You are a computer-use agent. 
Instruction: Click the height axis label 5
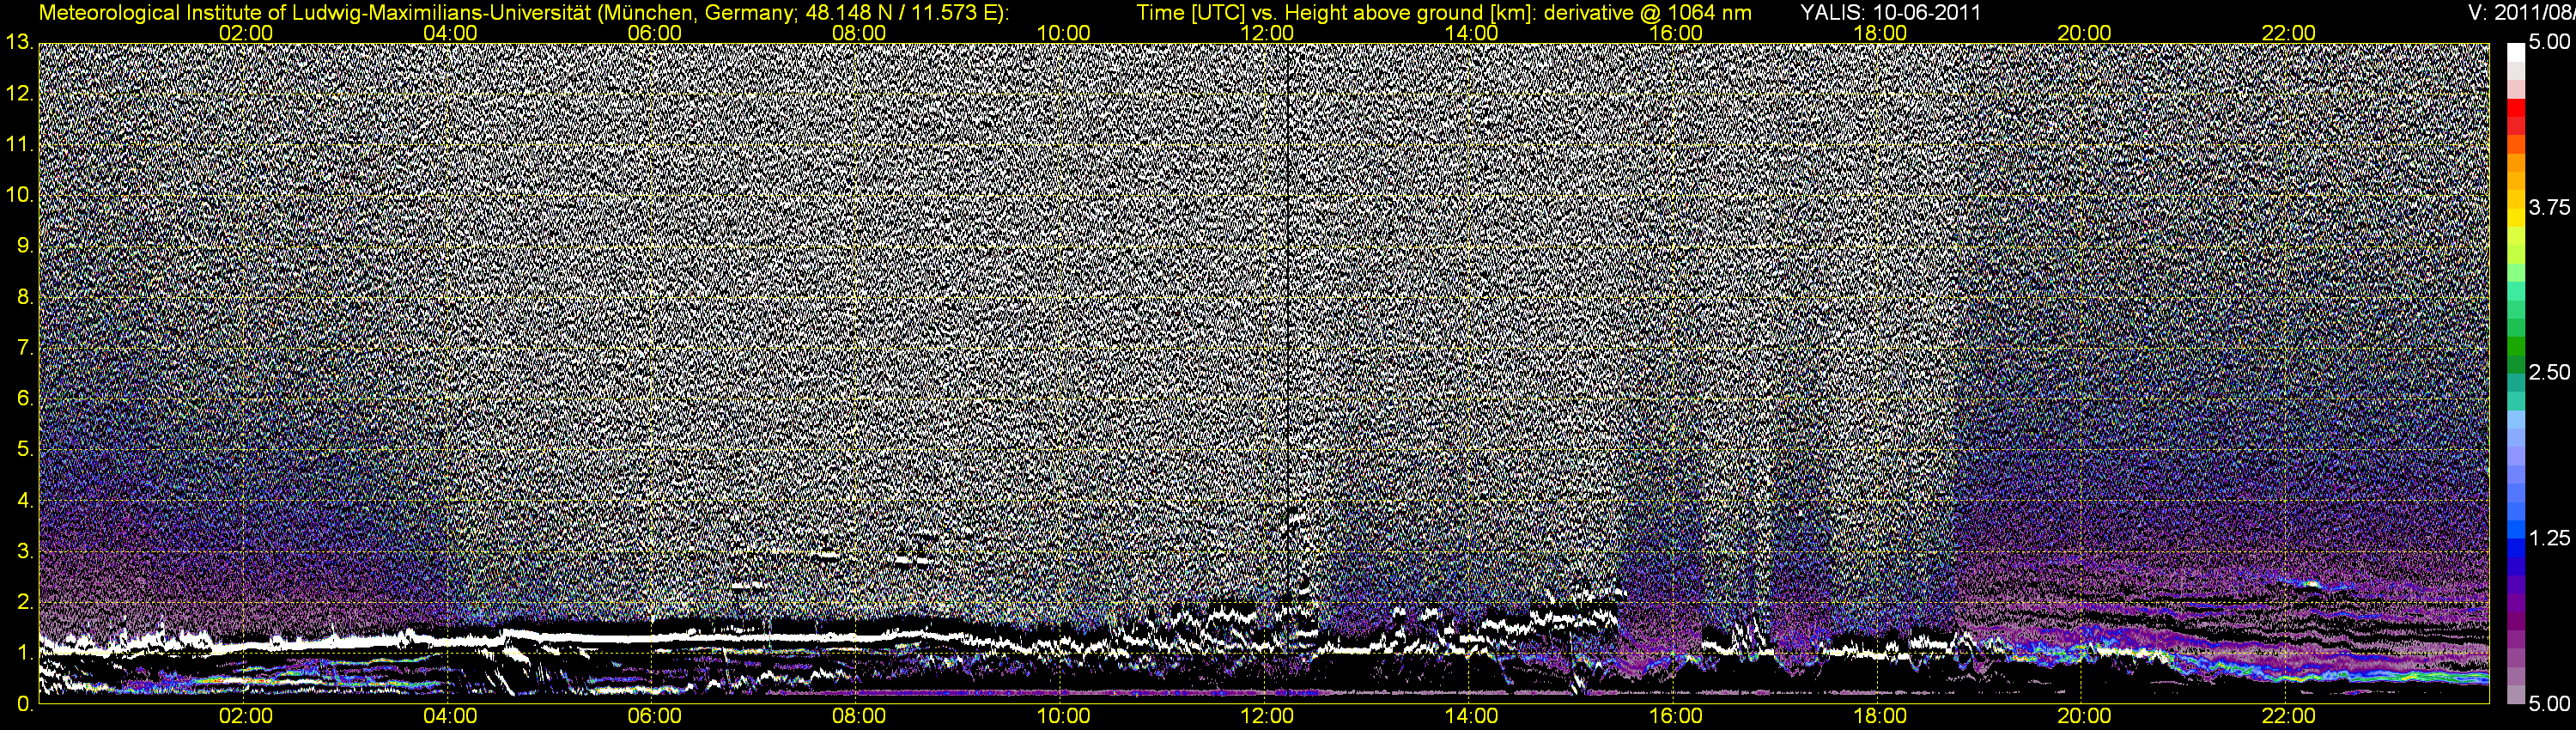point(24,450)
